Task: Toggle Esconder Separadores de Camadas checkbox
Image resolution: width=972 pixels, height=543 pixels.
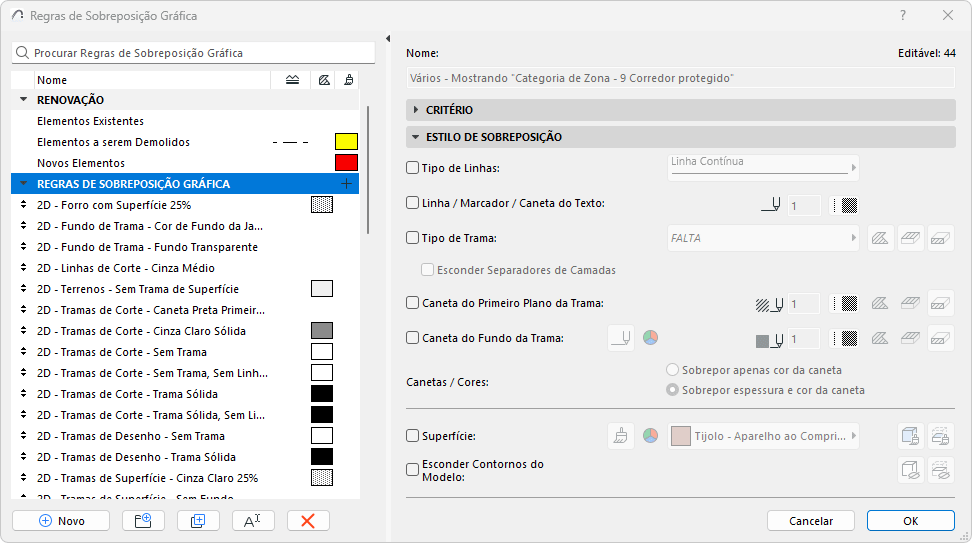Action: (x=427, y=270)
